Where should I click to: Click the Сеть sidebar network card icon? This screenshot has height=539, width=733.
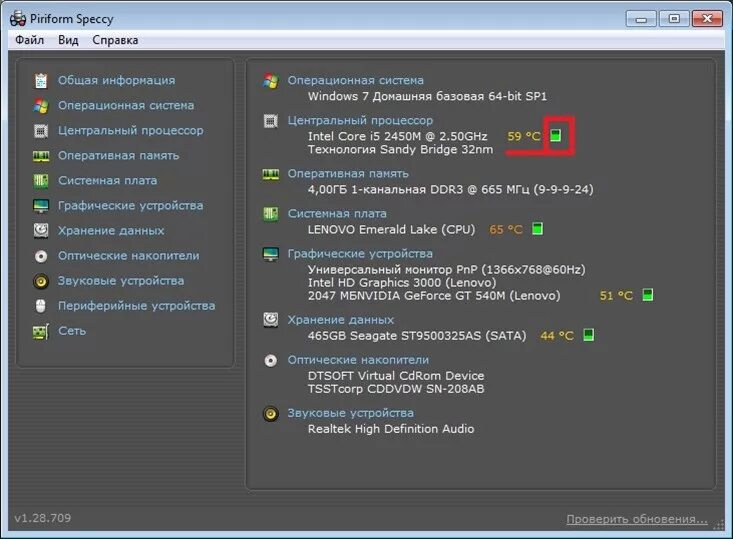pos(41,331)
